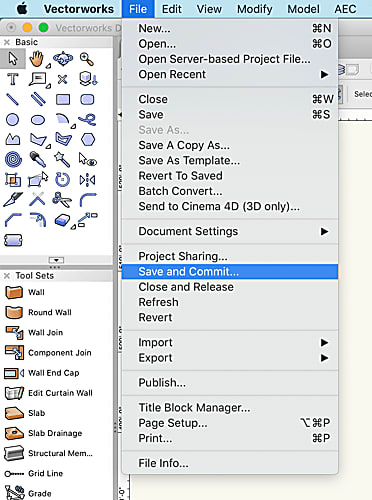
Task: Select the Callout tool
Action: point(38,79)
